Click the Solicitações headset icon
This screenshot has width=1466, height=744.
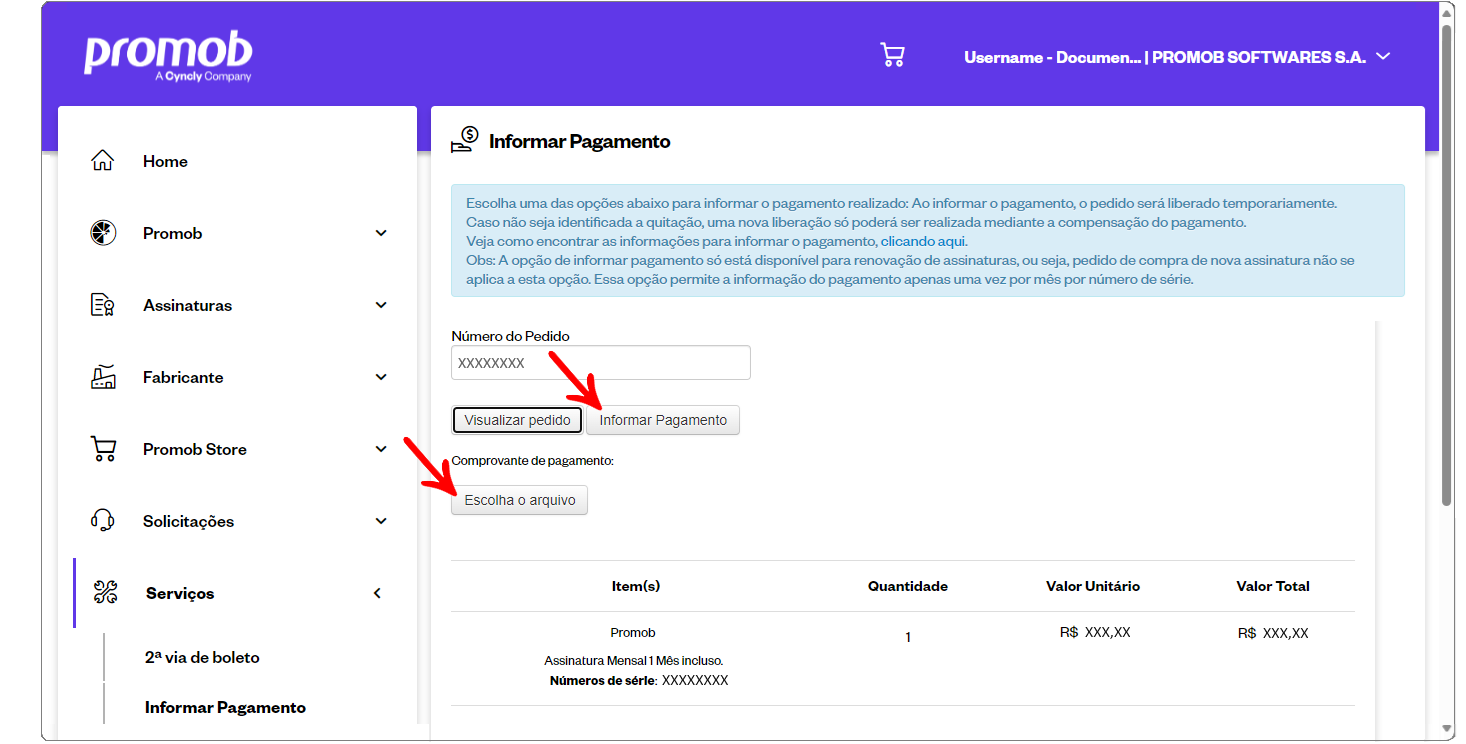103,521
